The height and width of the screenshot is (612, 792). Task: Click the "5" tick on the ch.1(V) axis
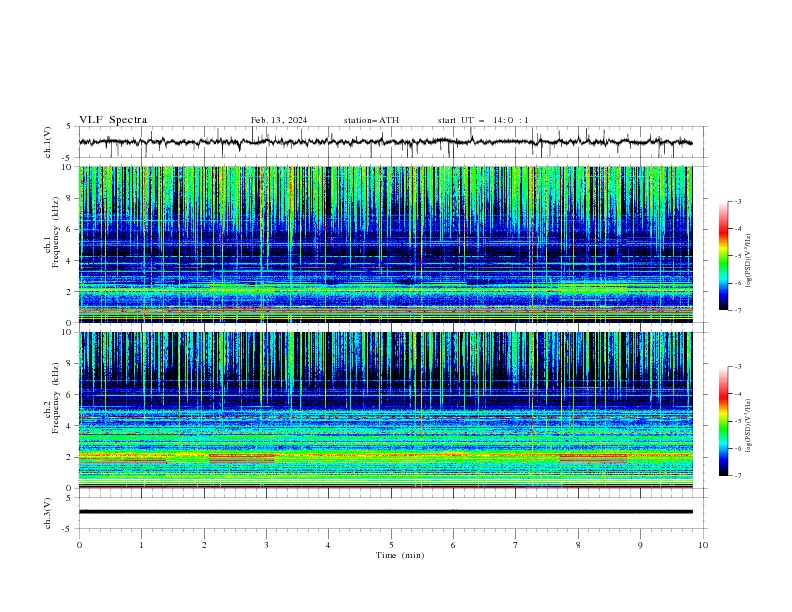pyautogui.click(x=70, y=126)
